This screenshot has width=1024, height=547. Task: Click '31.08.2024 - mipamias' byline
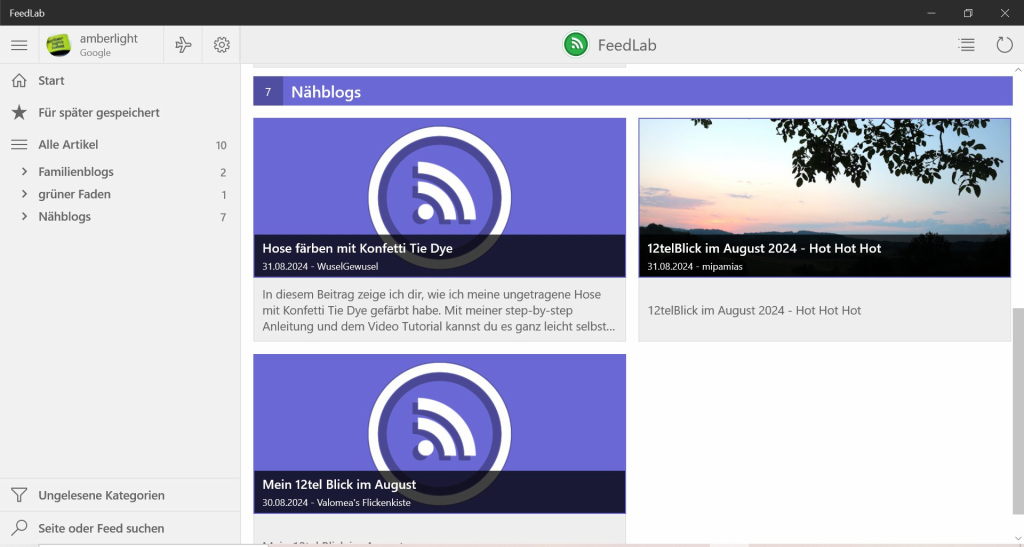pyautogui.click(x=695, y=266)
